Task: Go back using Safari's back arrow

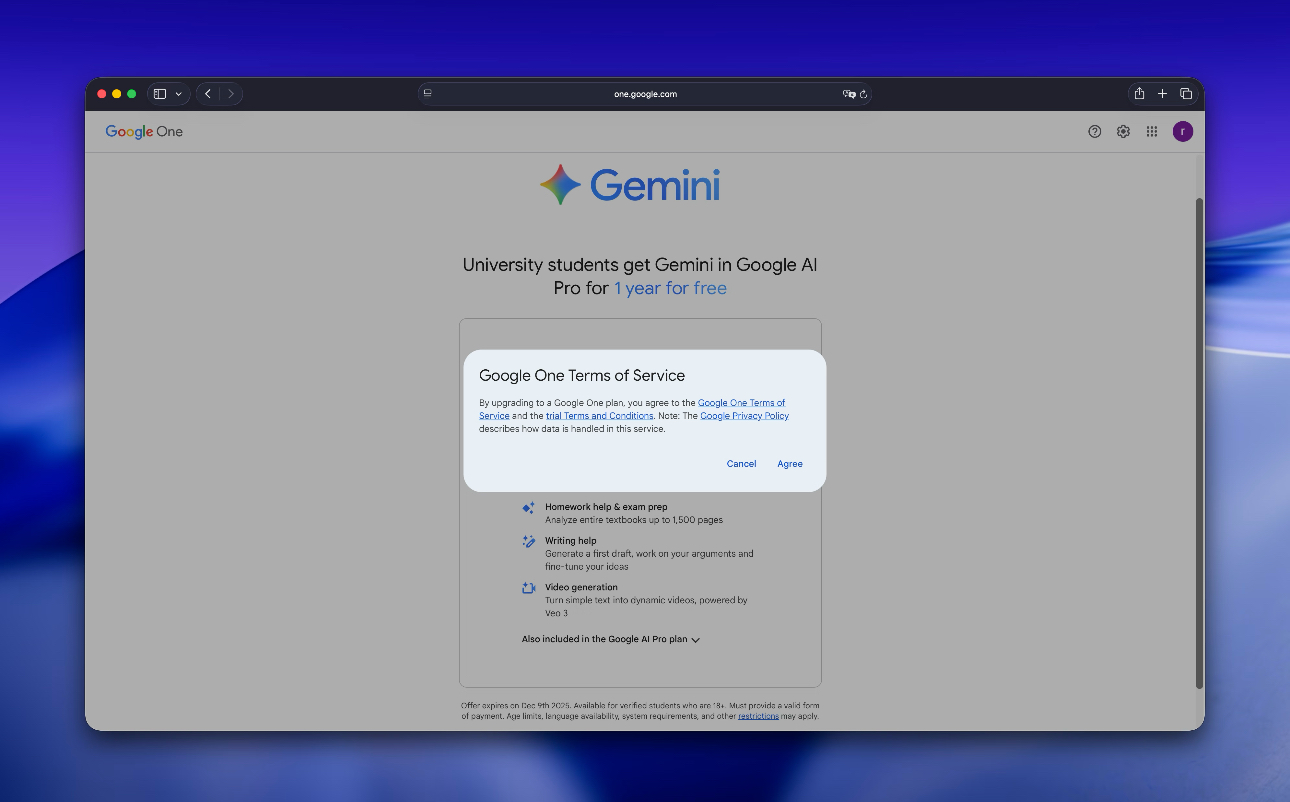Action: point(208,94)
